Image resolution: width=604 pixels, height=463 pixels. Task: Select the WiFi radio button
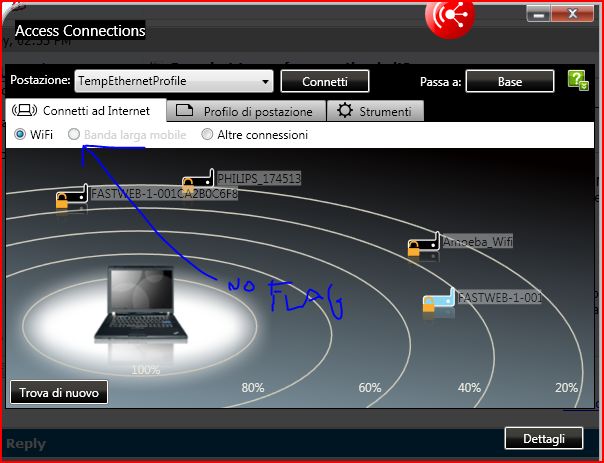click(20, 134)
